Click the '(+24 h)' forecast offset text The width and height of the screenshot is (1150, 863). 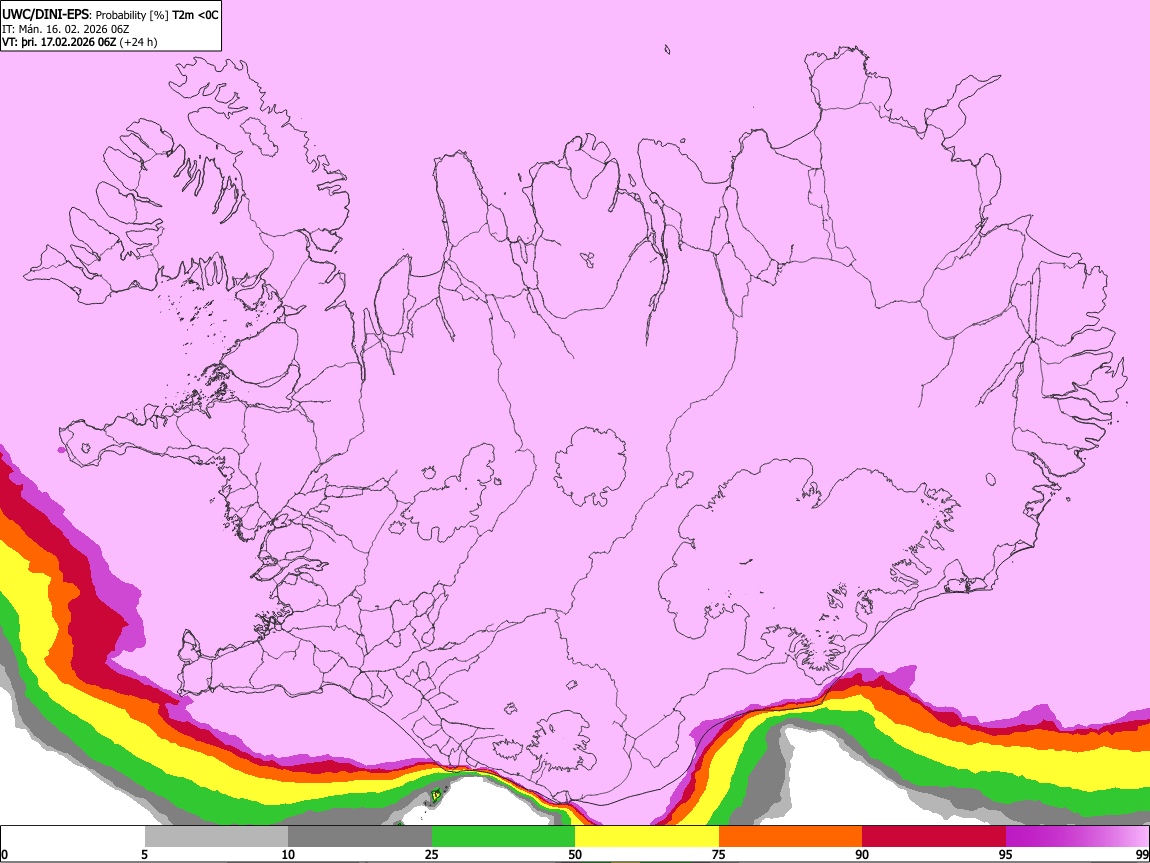138,42
